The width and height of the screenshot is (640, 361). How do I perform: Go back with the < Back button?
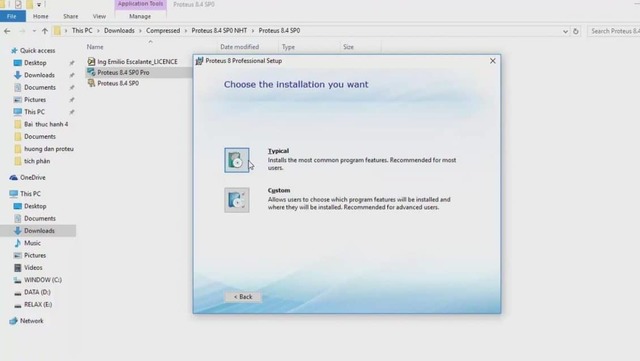click(x=243, y=297)
